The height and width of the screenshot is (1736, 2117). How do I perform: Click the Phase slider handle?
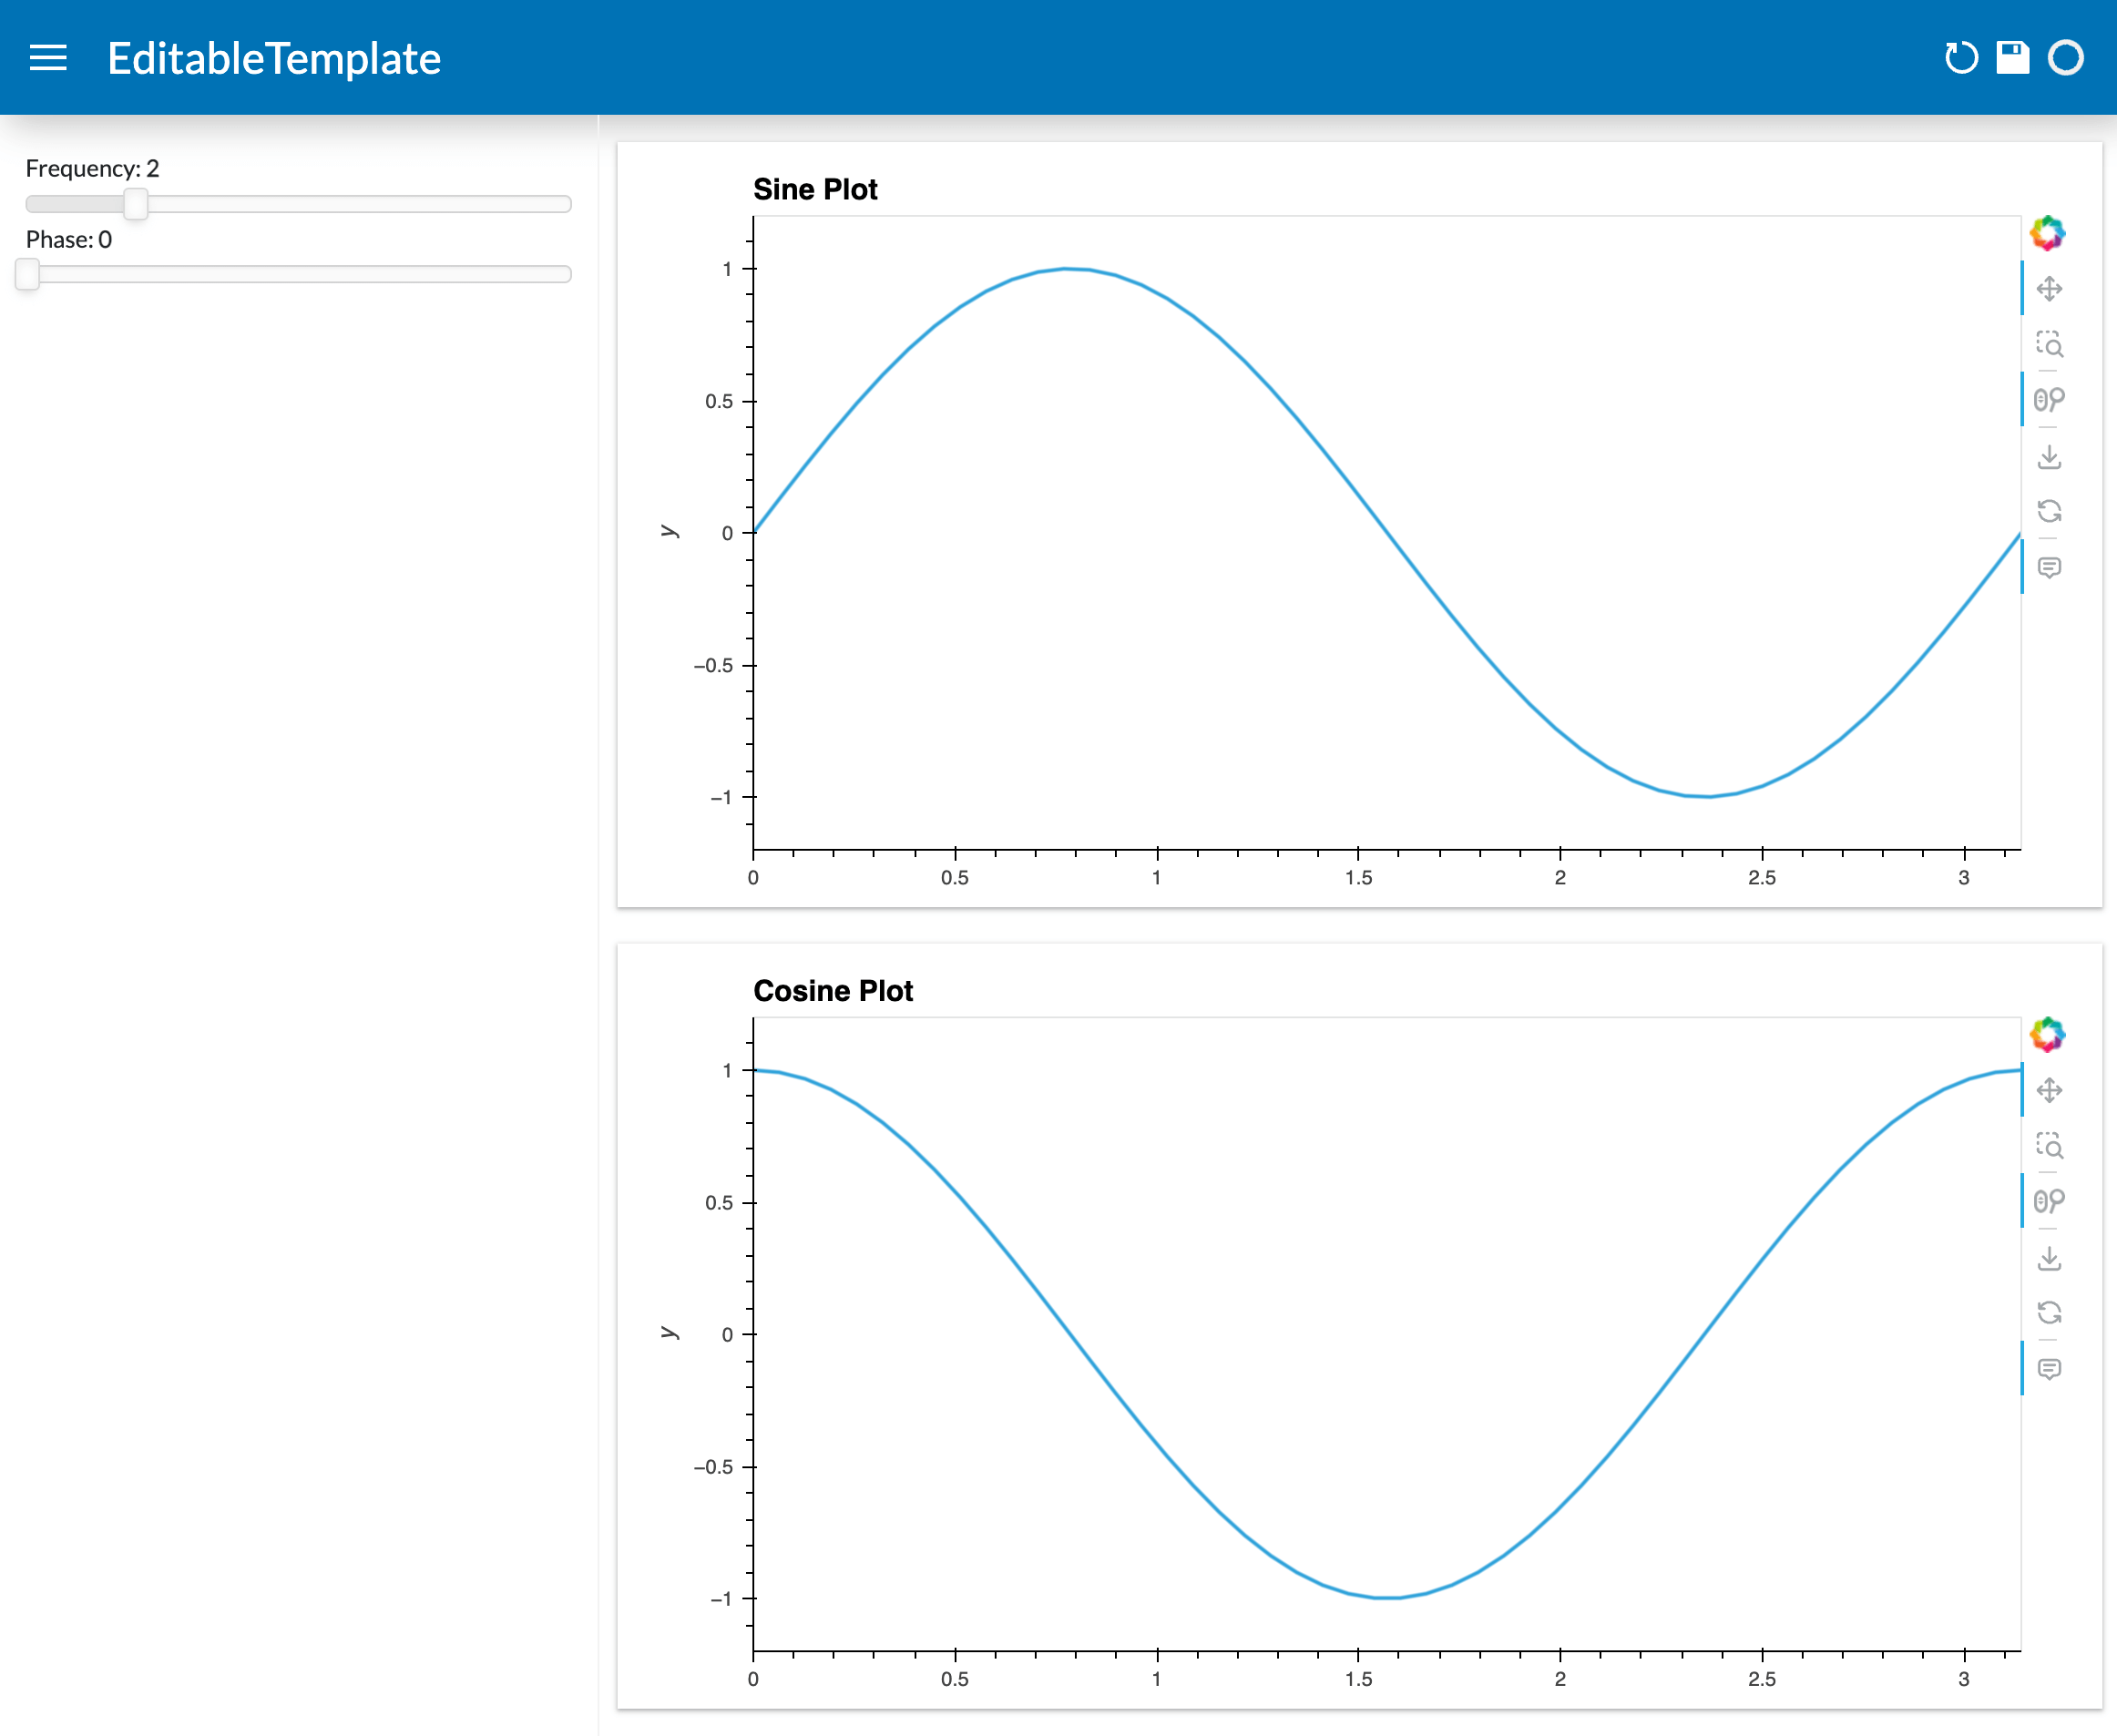tap(28, 274)
